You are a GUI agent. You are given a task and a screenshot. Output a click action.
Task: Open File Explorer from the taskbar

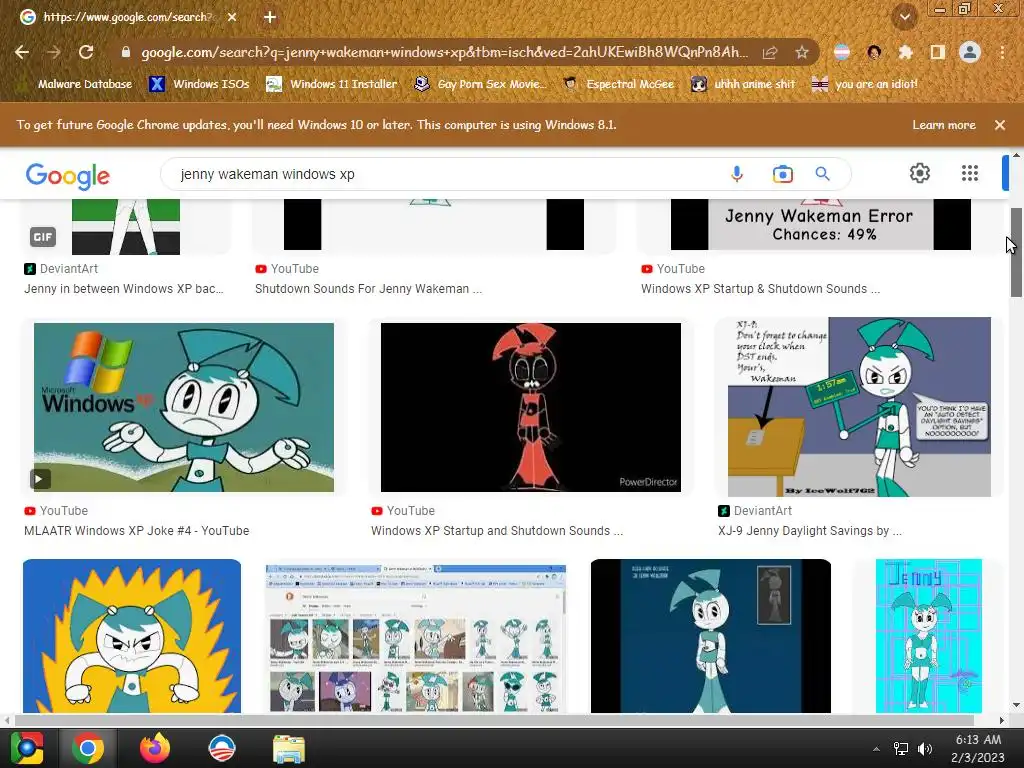point(289,748)
